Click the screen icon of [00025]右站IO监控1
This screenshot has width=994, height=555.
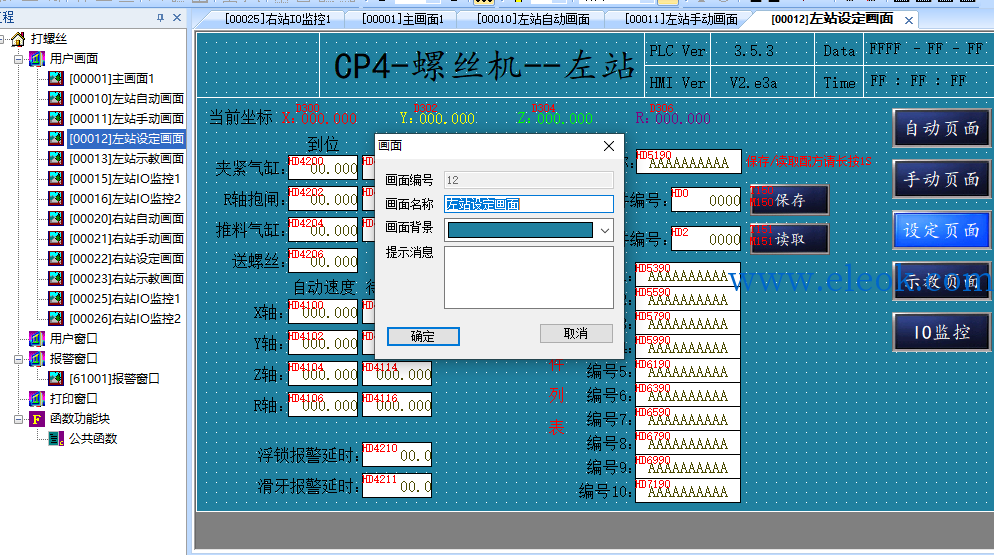[x=56, y=299]
